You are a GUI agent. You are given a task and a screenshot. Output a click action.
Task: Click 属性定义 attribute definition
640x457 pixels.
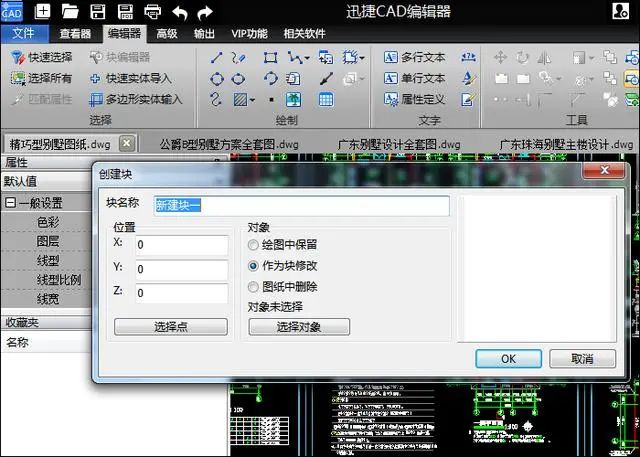tap(414, 99)
